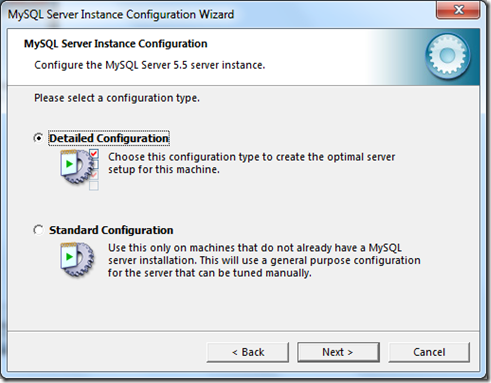491x383 pixels.
Task: Go back with the < Back button
Action: click(248, 352)
